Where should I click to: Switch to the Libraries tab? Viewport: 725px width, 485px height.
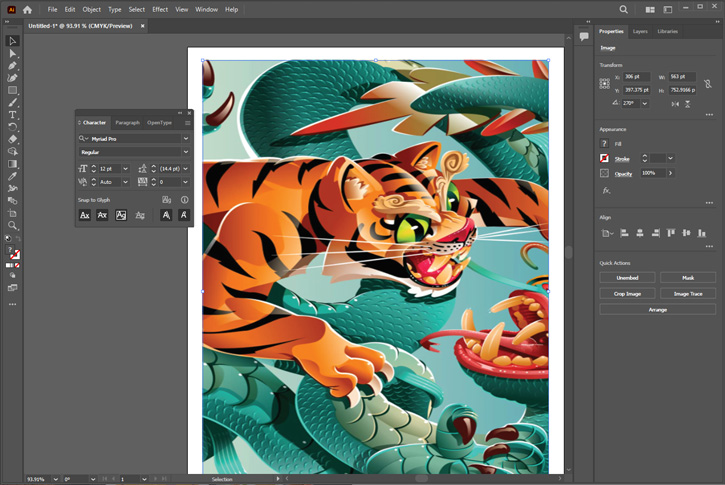coord(667,31)
